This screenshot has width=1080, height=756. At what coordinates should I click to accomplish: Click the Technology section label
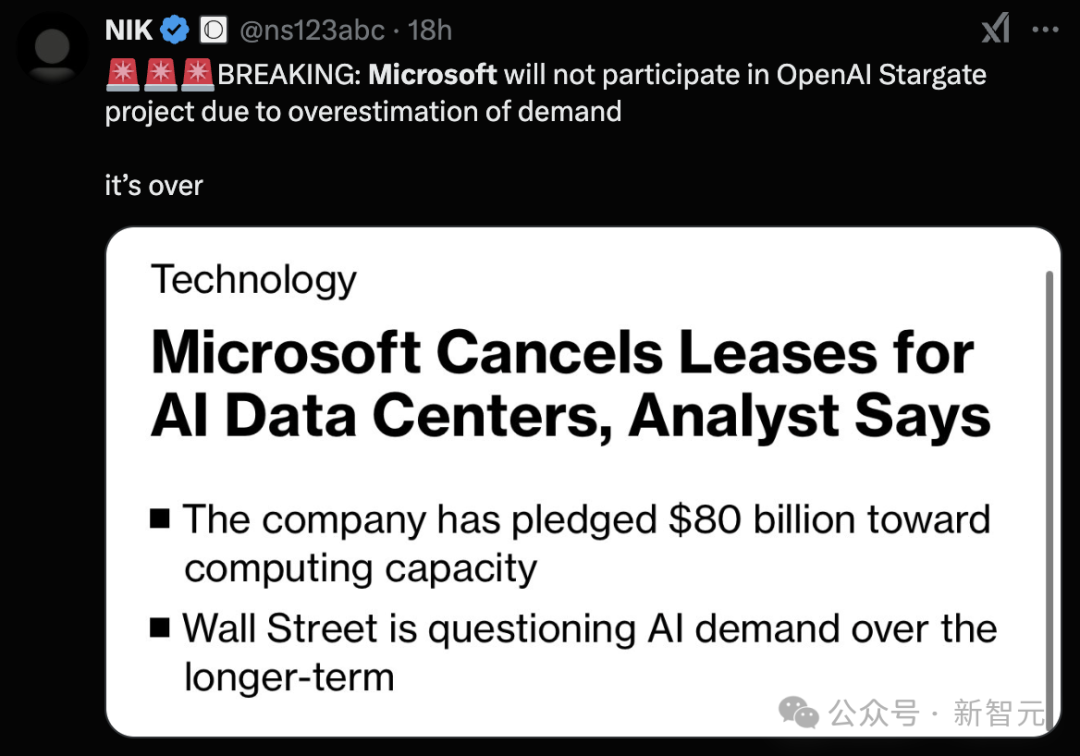click(x=254, y=280)
